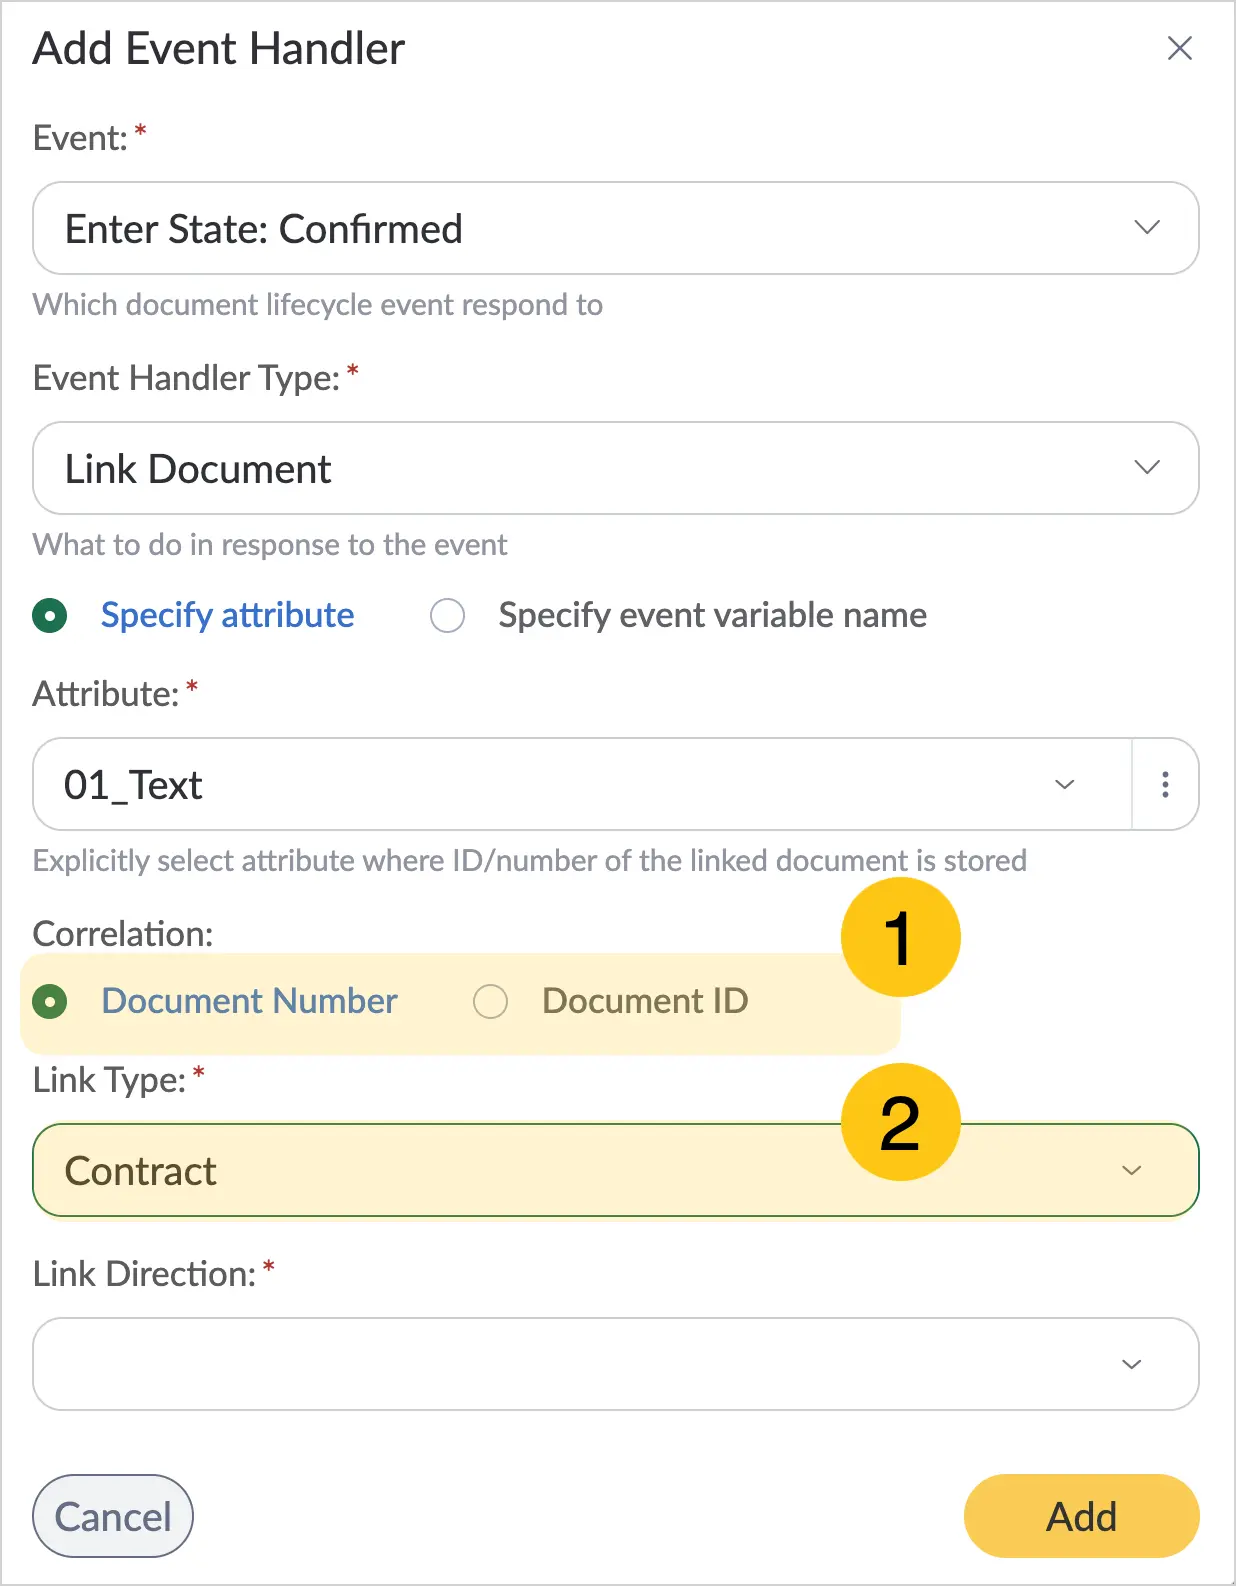Click the Link Direction chevron arrow

[1131, 1364]
